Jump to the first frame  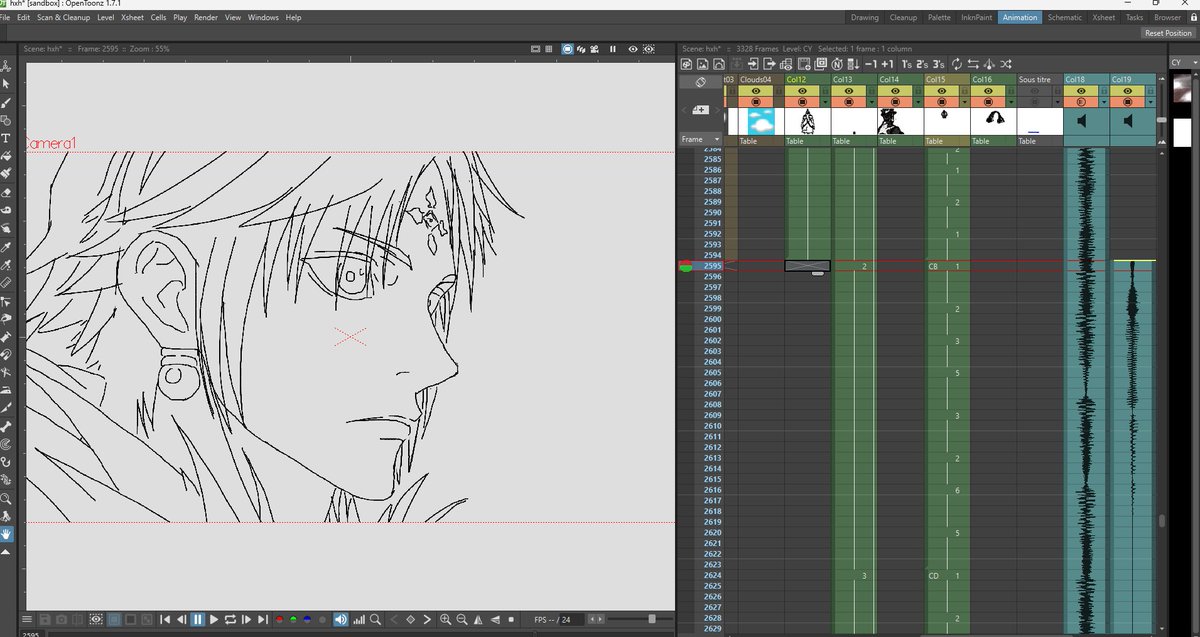click(x=165, y=620)
